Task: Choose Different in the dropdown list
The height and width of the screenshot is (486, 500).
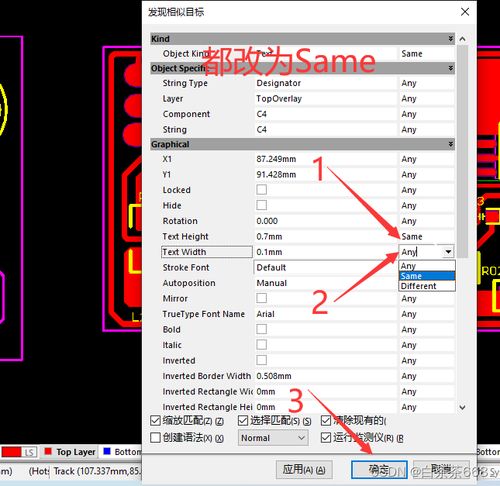Action: pyautogui.click(x=427, y=286)
